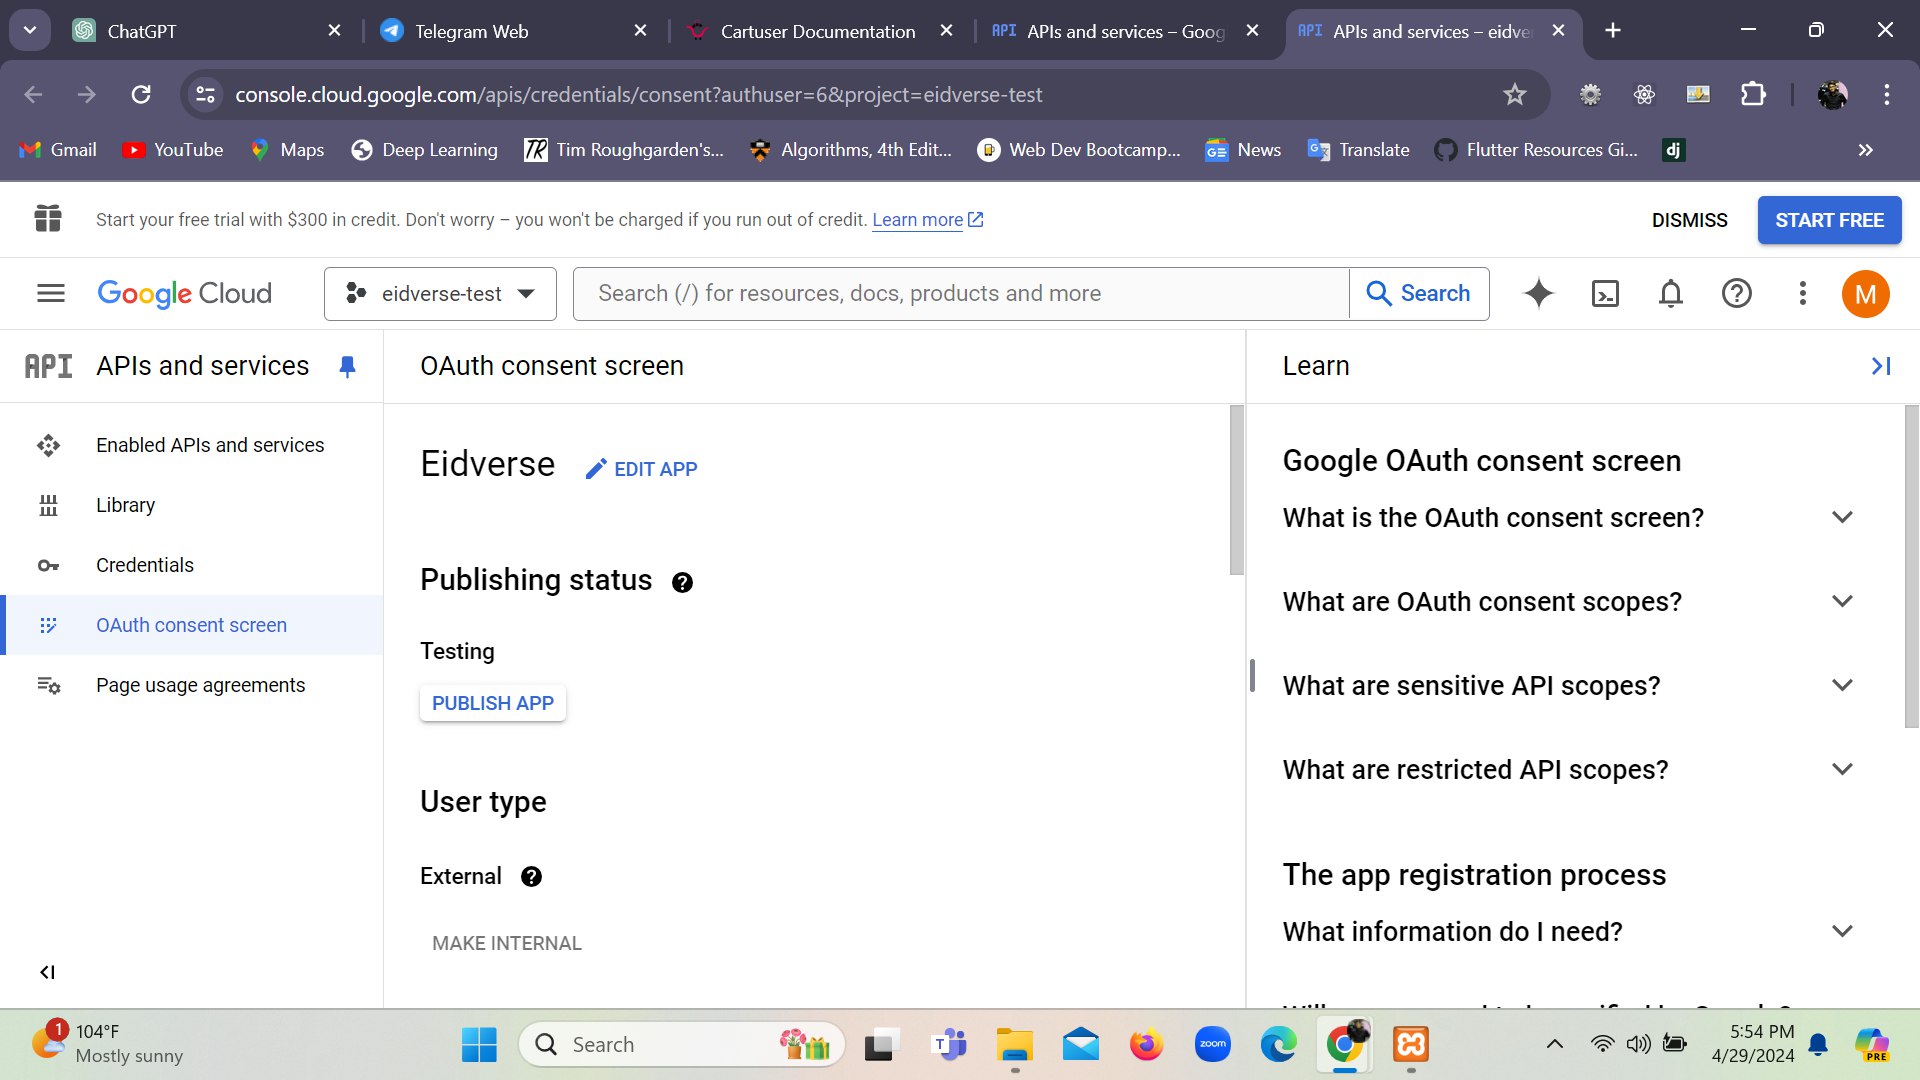The image size is (1920, 1080).
Task: Collapse the Learn panel with arrow icon
Action: (x=1881, y=366)
